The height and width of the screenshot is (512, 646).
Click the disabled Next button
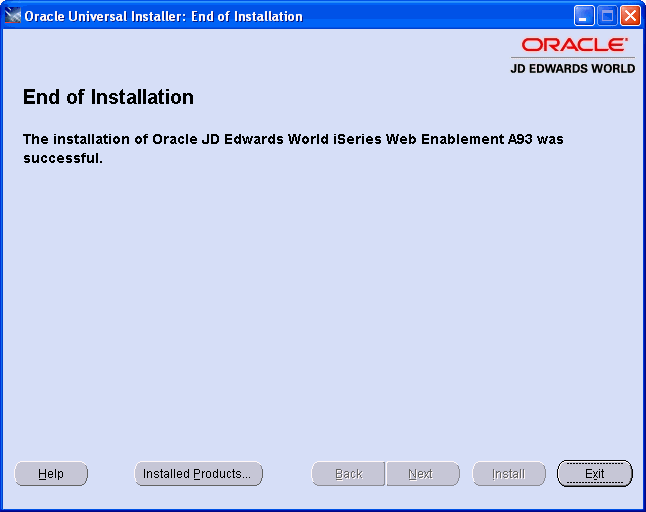tap(423, 474)
